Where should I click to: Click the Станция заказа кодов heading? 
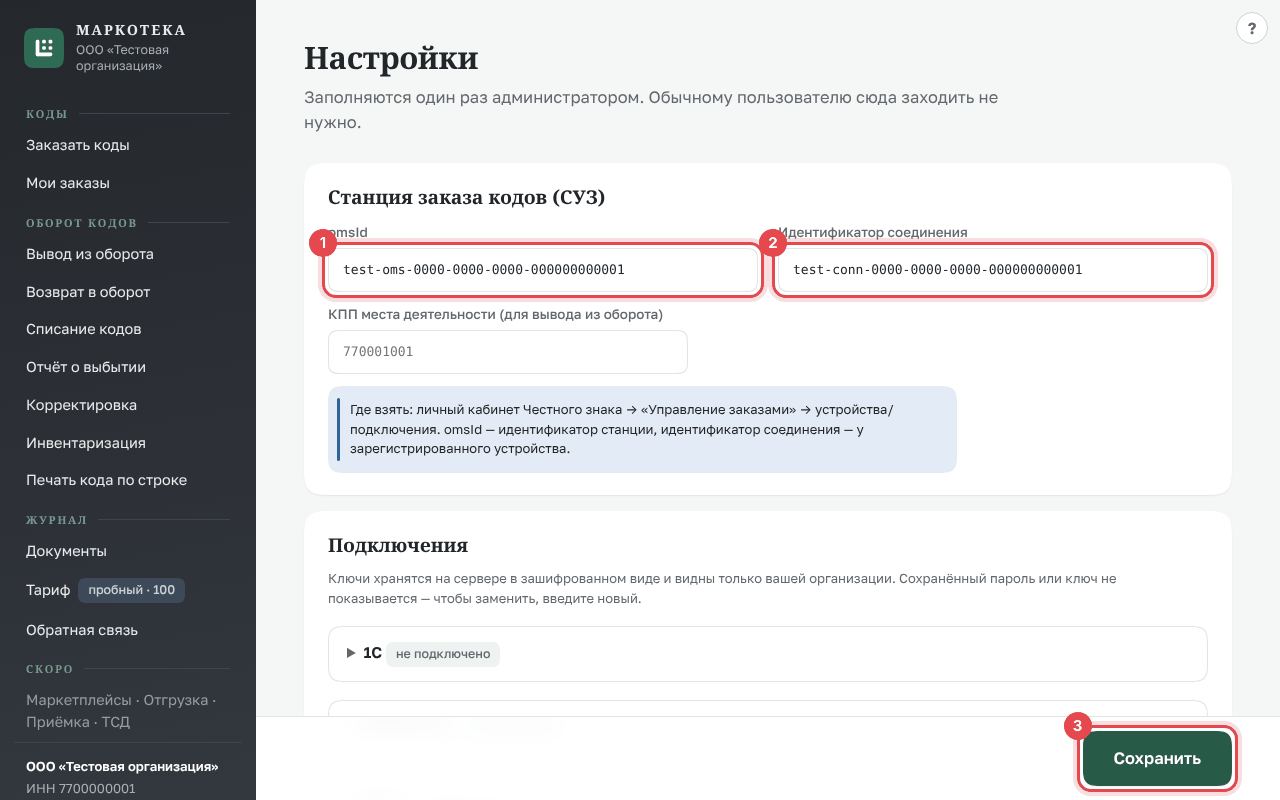point(467,197)
